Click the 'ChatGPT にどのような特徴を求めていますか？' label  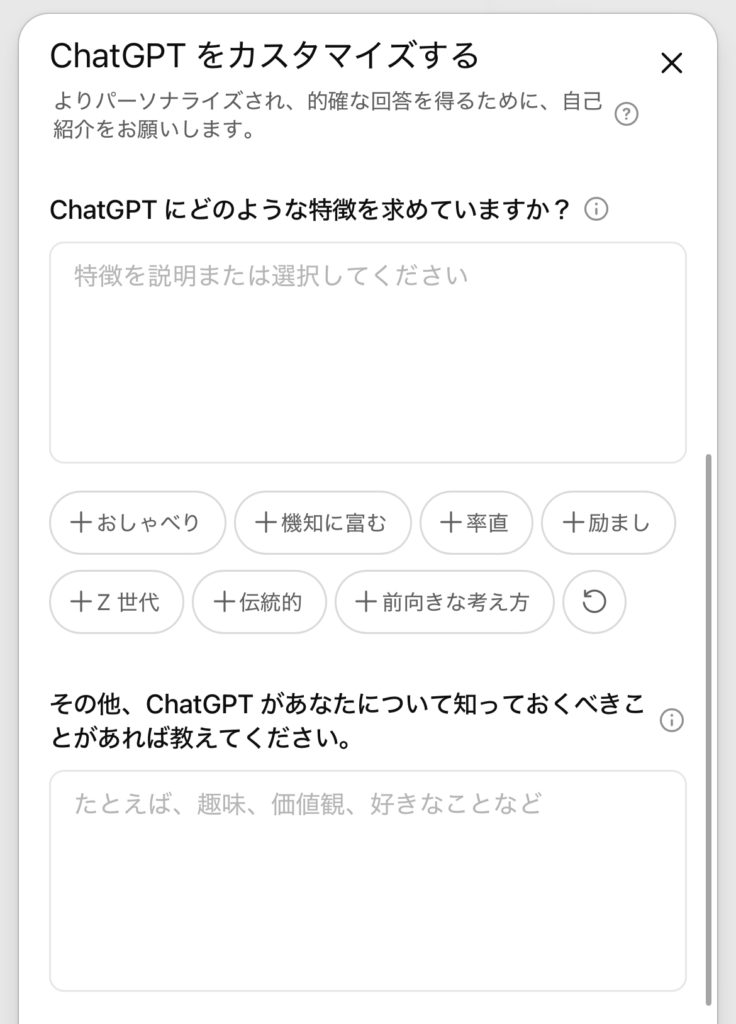tap(310, 210)
